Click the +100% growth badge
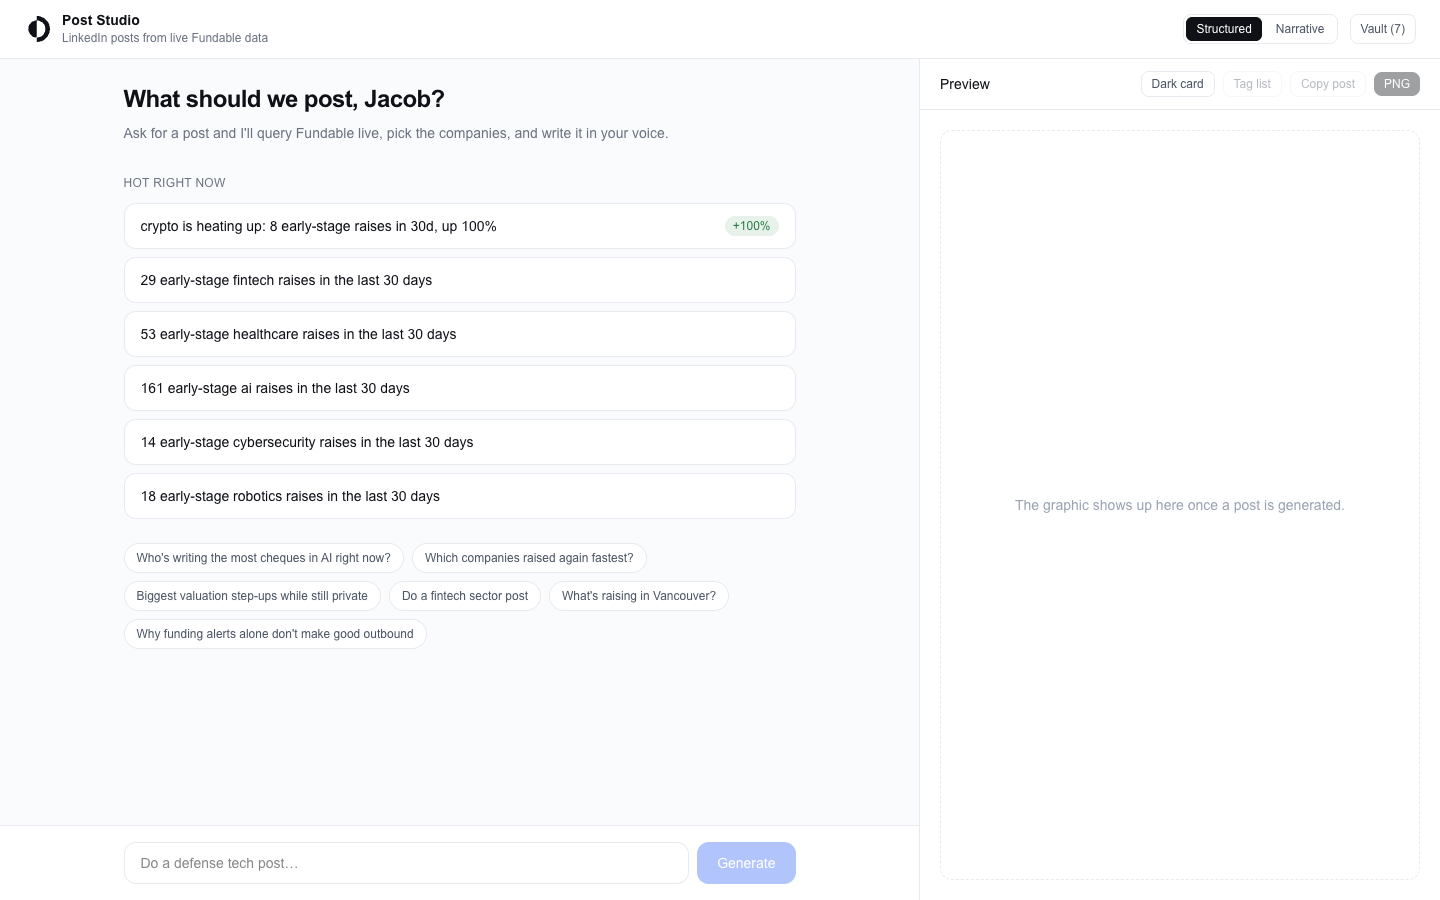 pyautogui.click(x=751, y=226)
